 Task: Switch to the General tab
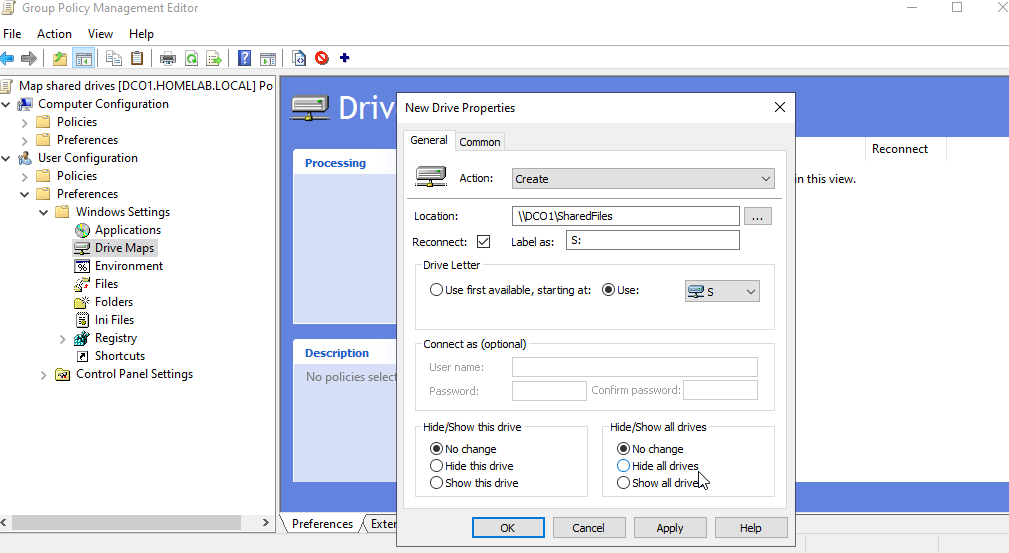click(429, 140)
